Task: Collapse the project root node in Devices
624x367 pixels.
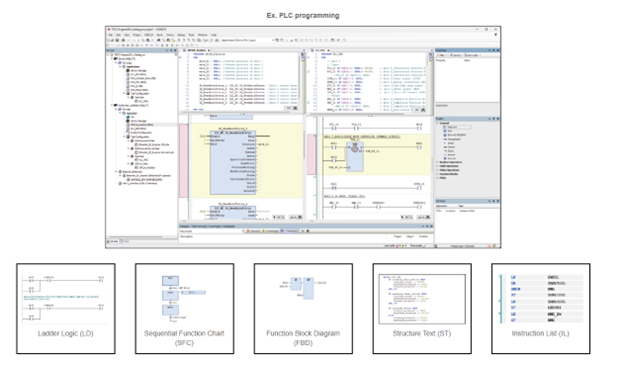Action: 108,55
